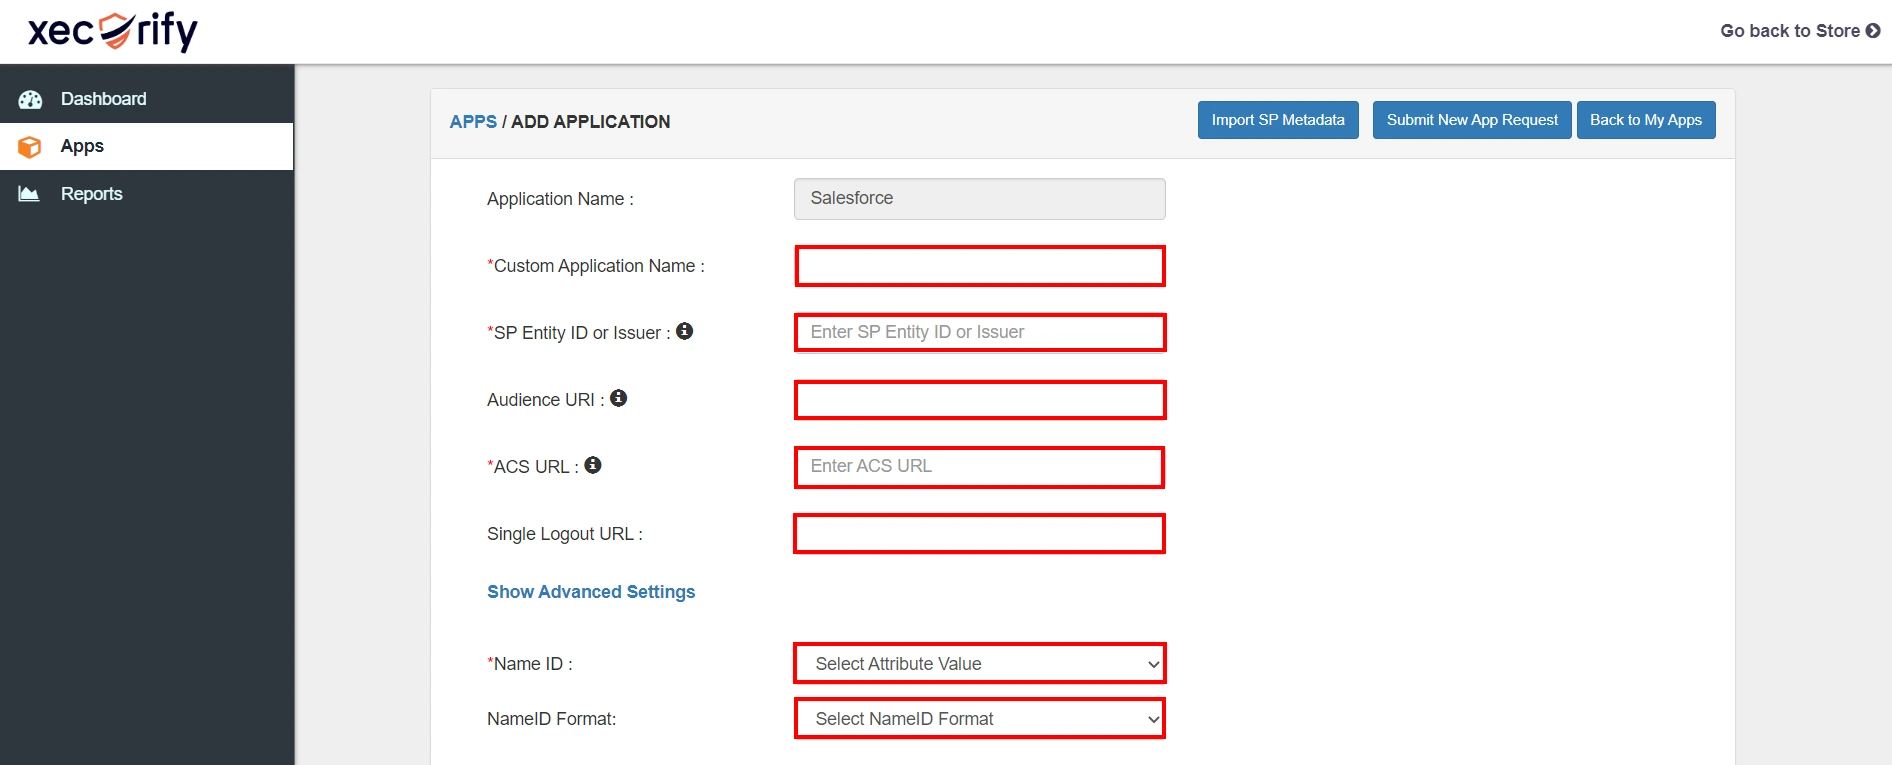Click info icon beside ACS URL label
Image resolution: width=1892 pixels, height=765 pixels.
pyautogui.click(x=593, y=465)
